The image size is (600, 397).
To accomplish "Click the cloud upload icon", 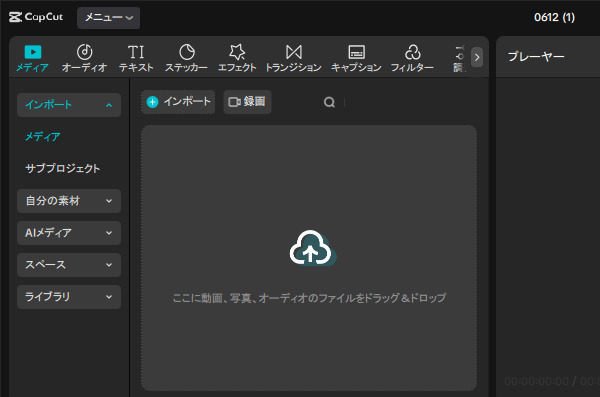I will coord(312,248).
